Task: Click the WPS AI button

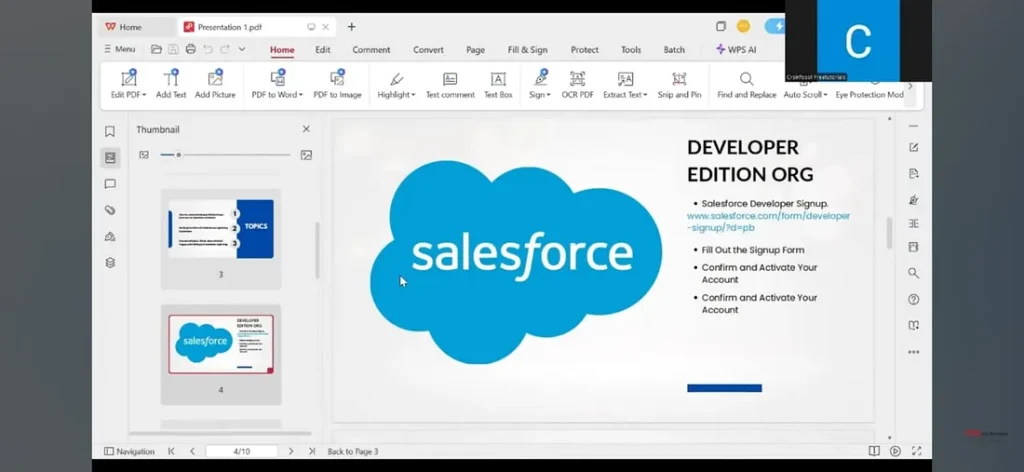Action: 736,49
